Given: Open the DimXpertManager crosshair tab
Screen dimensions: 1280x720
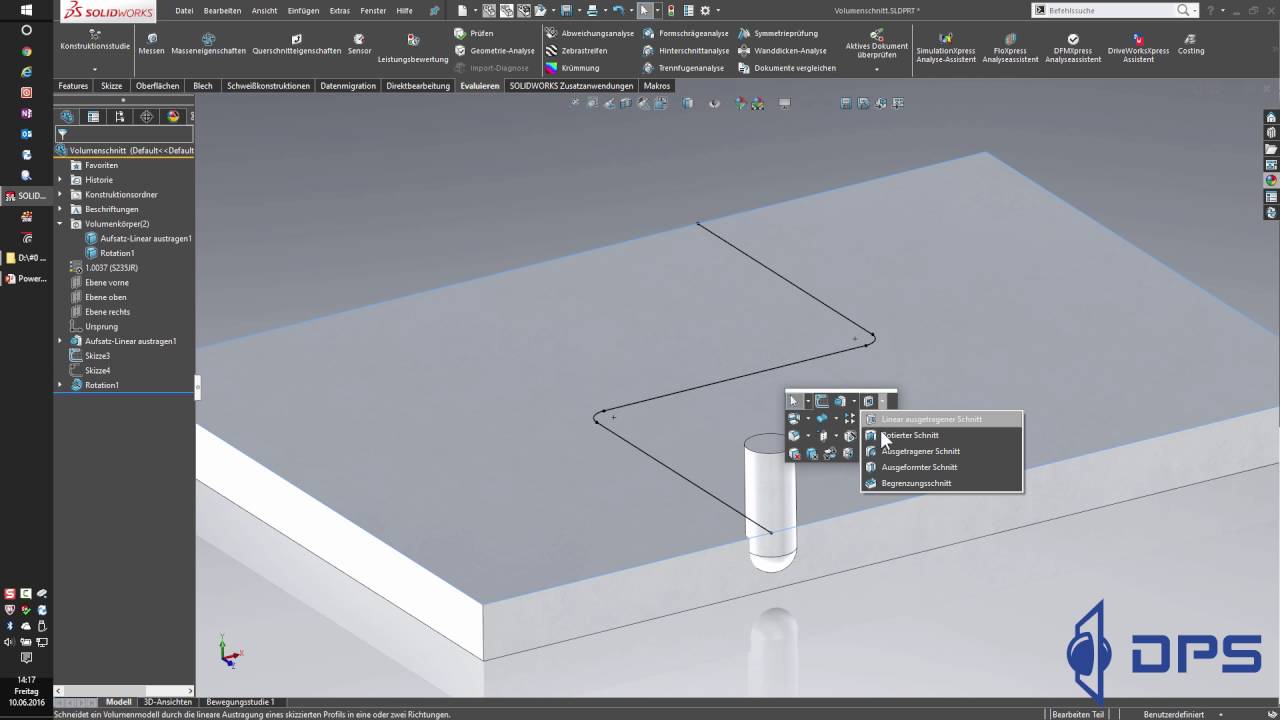Looking at the screenshot, I should point(147,116).
